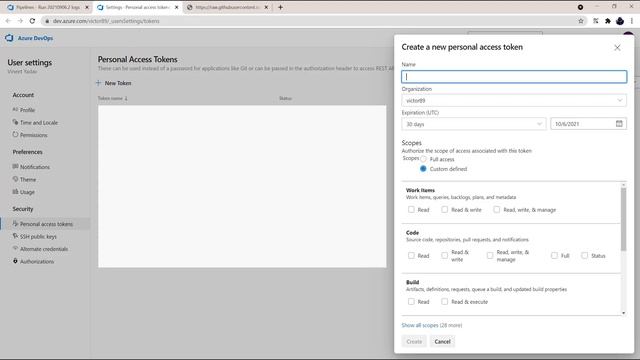Screen dimensions: 640x360
Task: Open a new browser tab
Action: point(280,7)
